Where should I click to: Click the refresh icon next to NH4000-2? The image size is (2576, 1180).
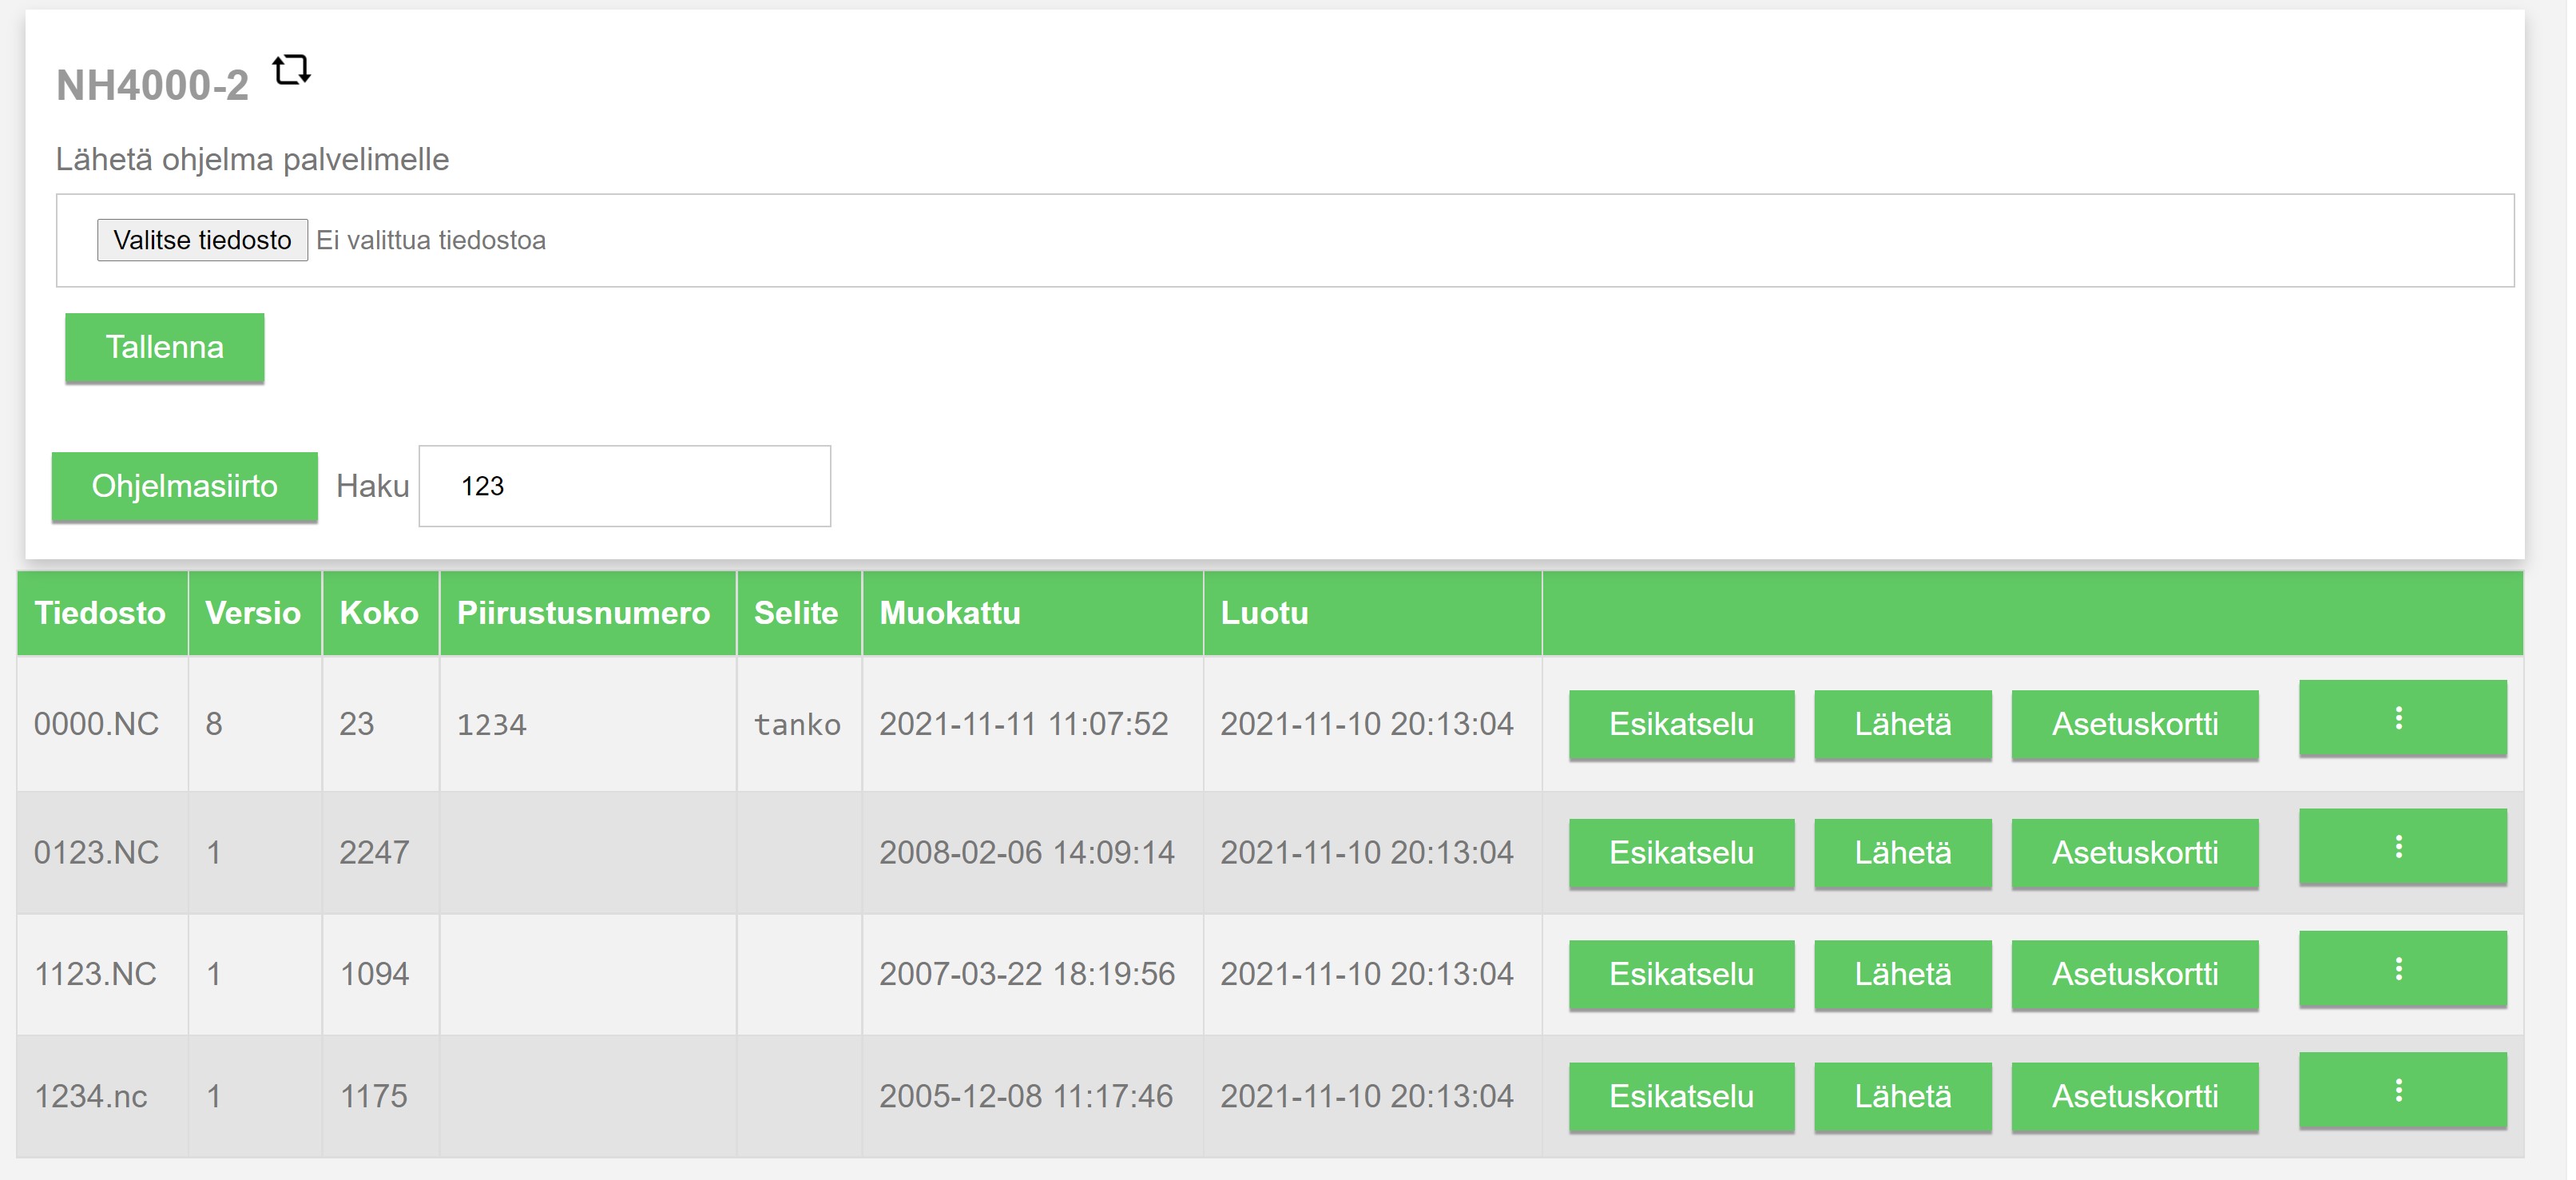point(291,70)
